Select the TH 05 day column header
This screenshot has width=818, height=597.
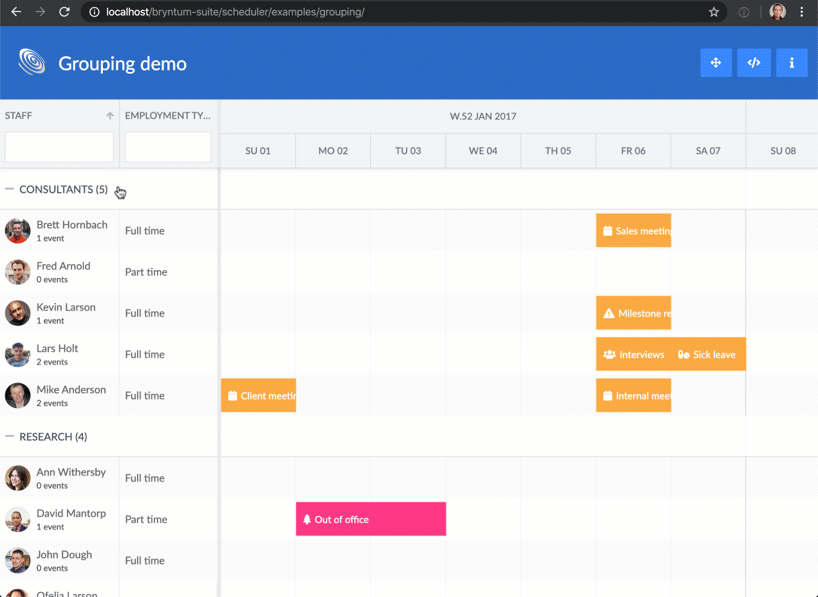pos(557,150)
